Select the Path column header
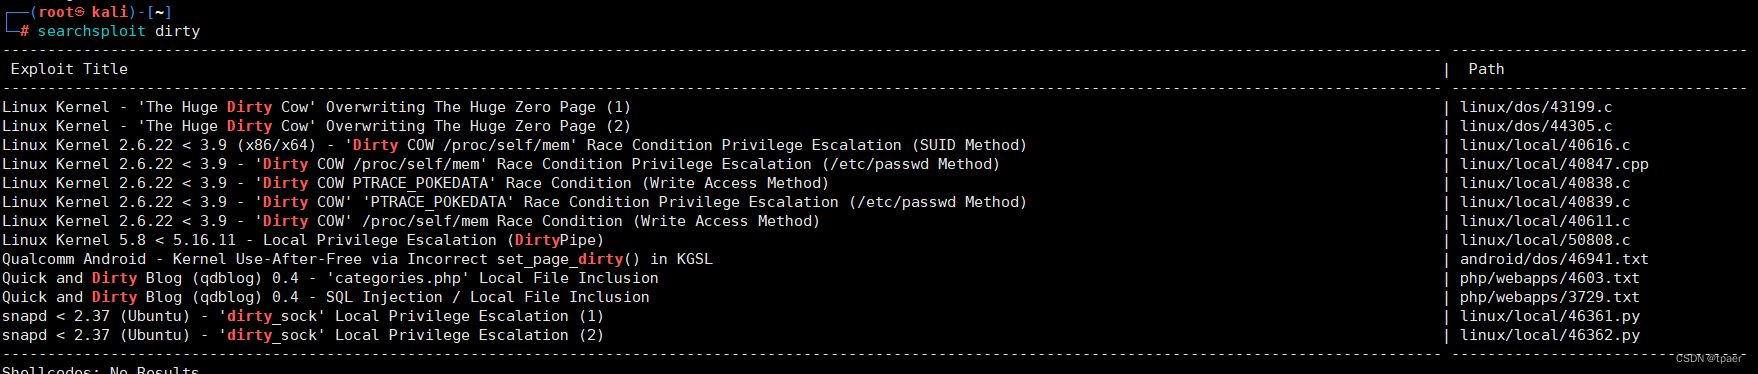1758x374 pixels. click(x=1486, y=69)
